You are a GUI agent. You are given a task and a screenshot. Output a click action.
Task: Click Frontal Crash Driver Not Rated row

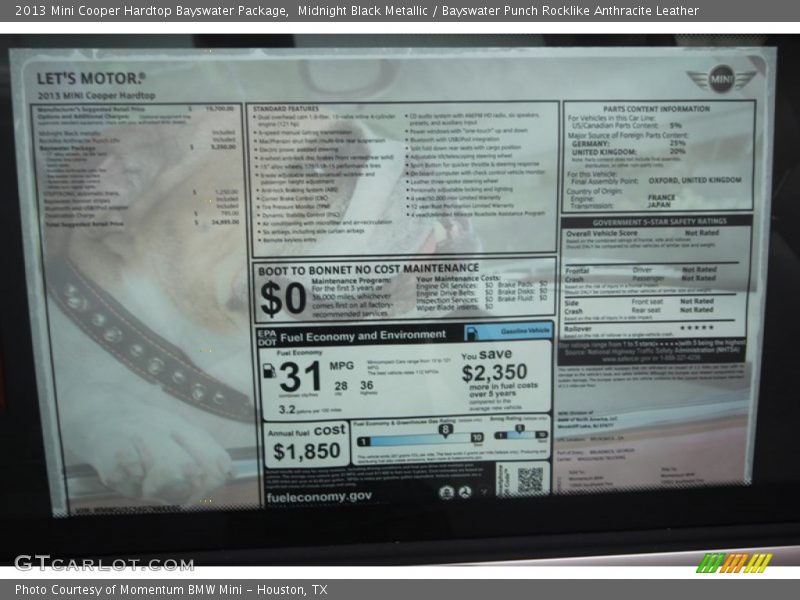[x=640, y=270]
